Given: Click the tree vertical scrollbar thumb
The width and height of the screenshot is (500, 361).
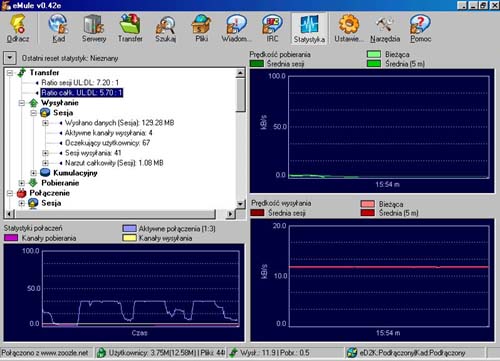Looking at the screenshot, I should 241,95.
